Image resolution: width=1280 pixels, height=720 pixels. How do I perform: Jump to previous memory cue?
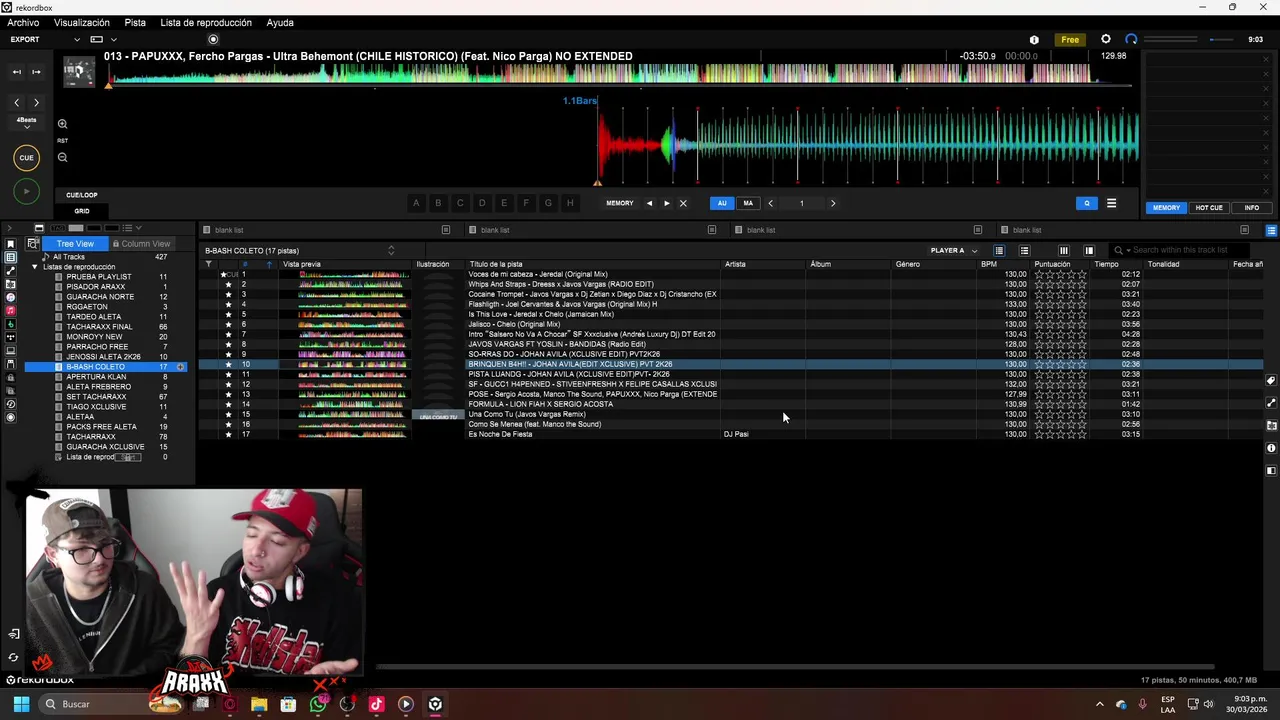coord(649,203)
